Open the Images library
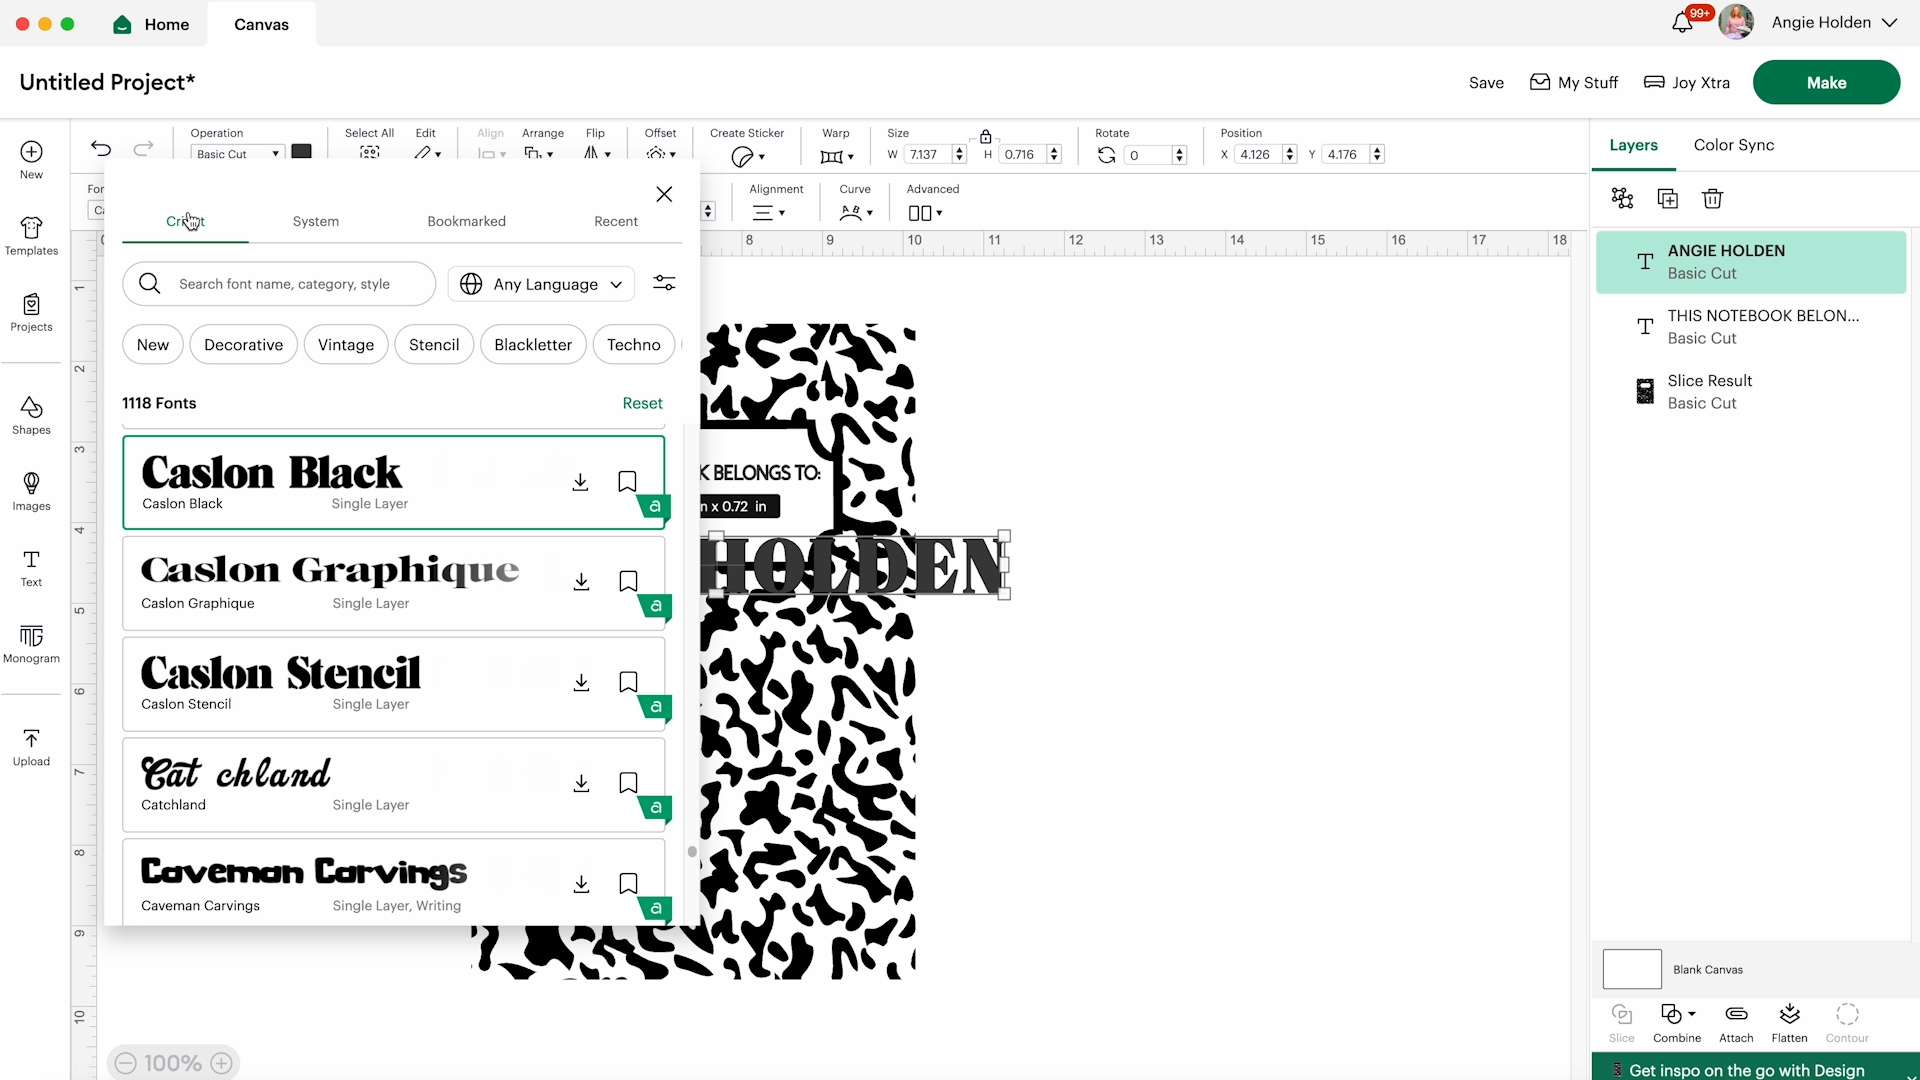The width and height of the screenshot is (1920, 1080). 31,491
